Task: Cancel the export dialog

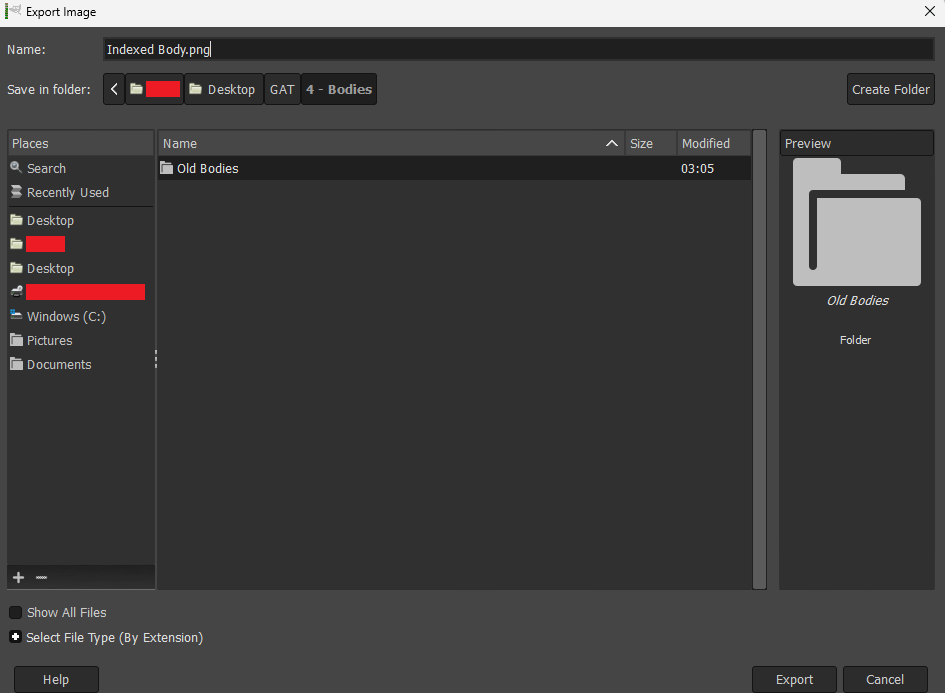Action: pos(884,679)
